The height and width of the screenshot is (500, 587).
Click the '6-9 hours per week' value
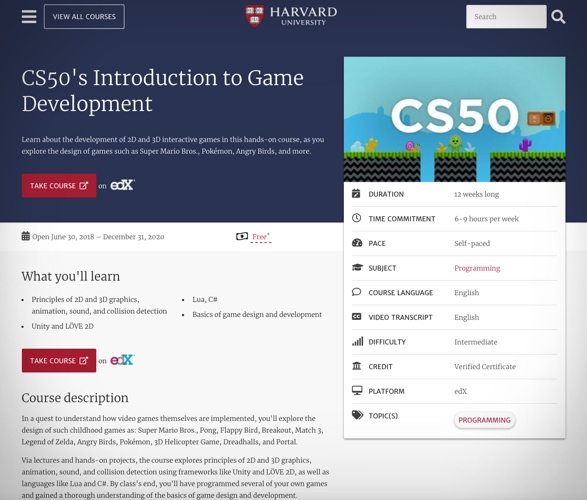click(486, 219)
